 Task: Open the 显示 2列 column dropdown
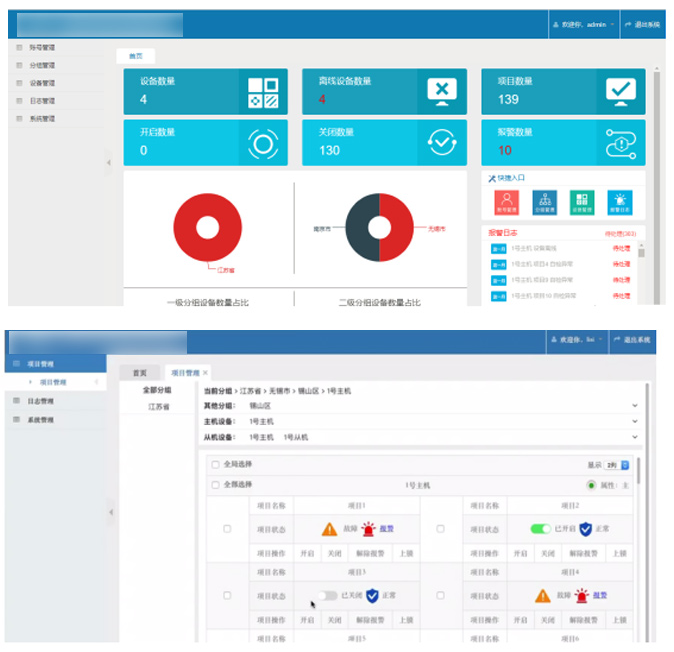[616, 465]
